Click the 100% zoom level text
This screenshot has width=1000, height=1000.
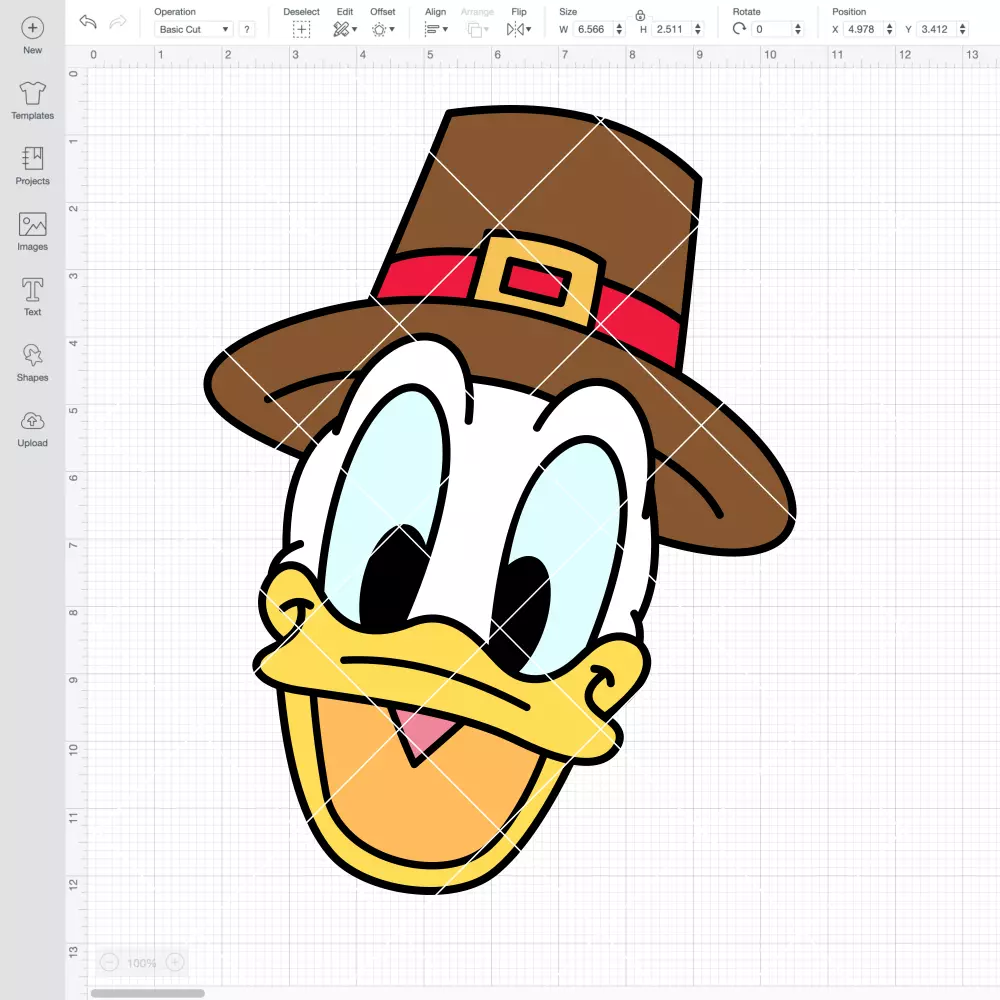142,963
